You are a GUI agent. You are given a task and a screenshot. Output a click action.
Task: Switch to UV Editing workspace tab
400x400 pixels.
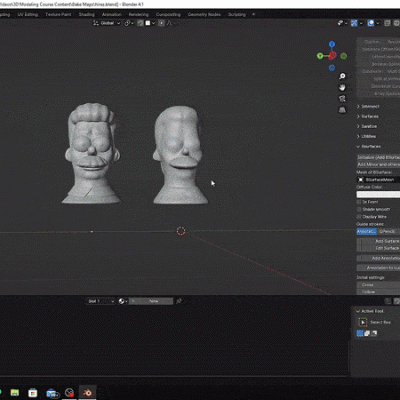[28, 14]
